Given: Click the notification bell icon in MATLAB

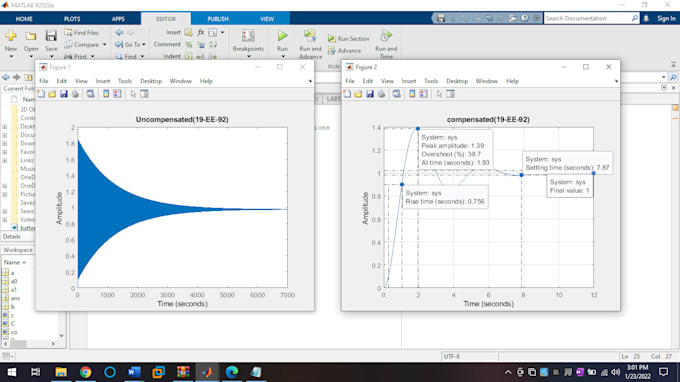Looking at the screenshot, I should pos(646,18).
